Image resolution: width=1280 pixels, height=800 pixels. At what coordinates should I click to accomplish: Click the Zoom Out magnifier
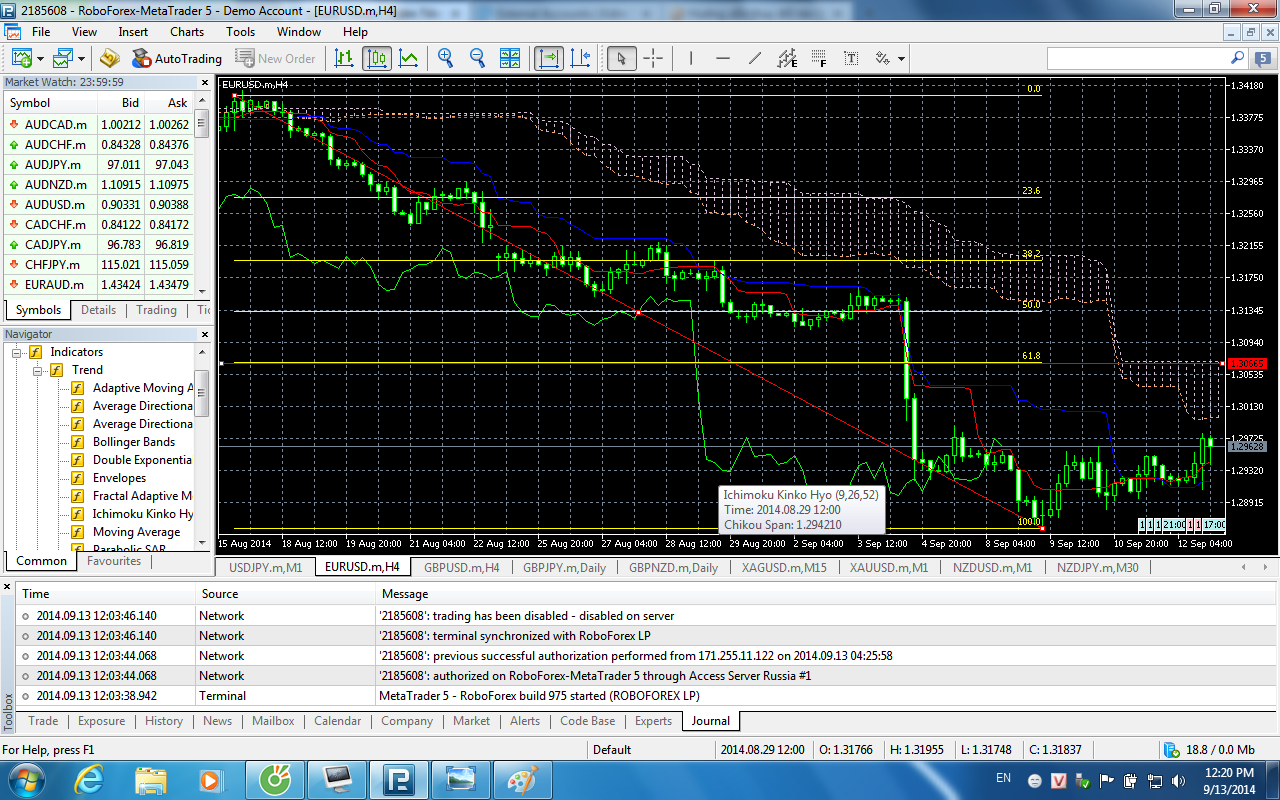(x=477, y=58)
